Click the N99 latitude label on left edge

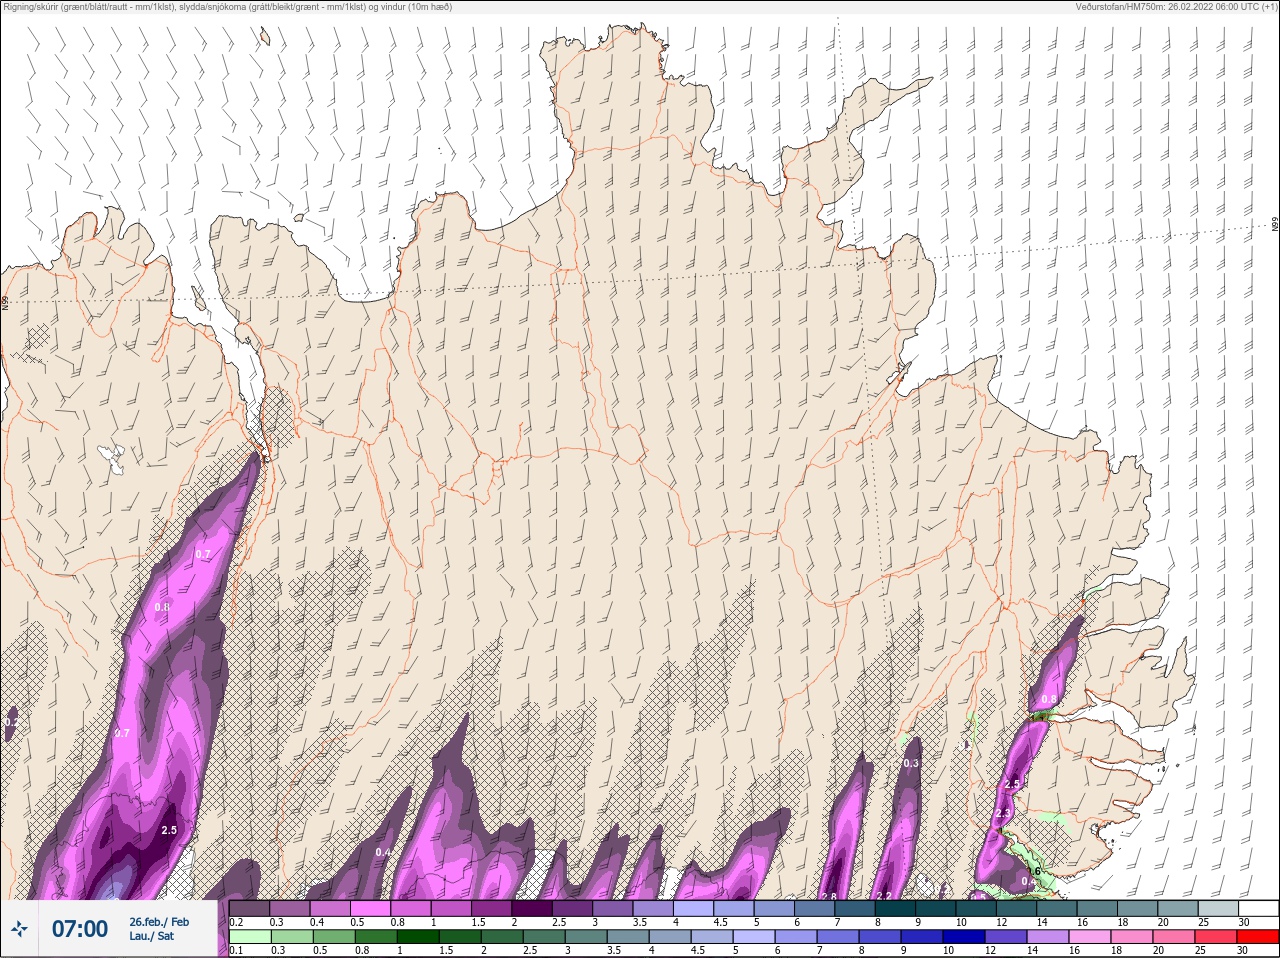coord(5,301)
